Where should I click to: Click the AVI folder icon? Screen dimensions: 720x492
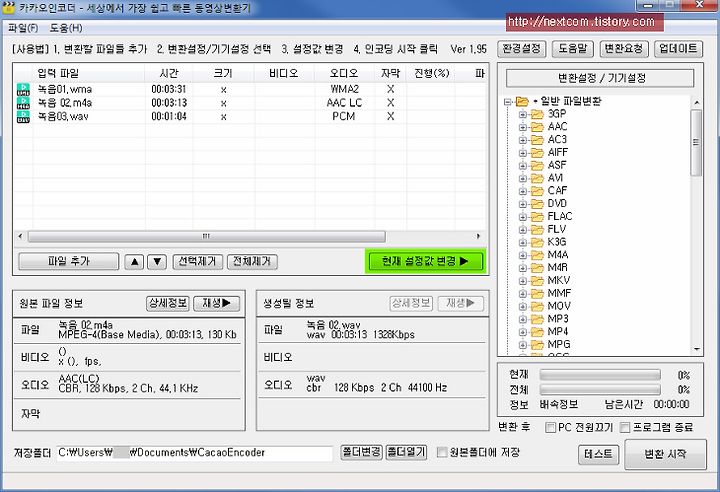537,178
